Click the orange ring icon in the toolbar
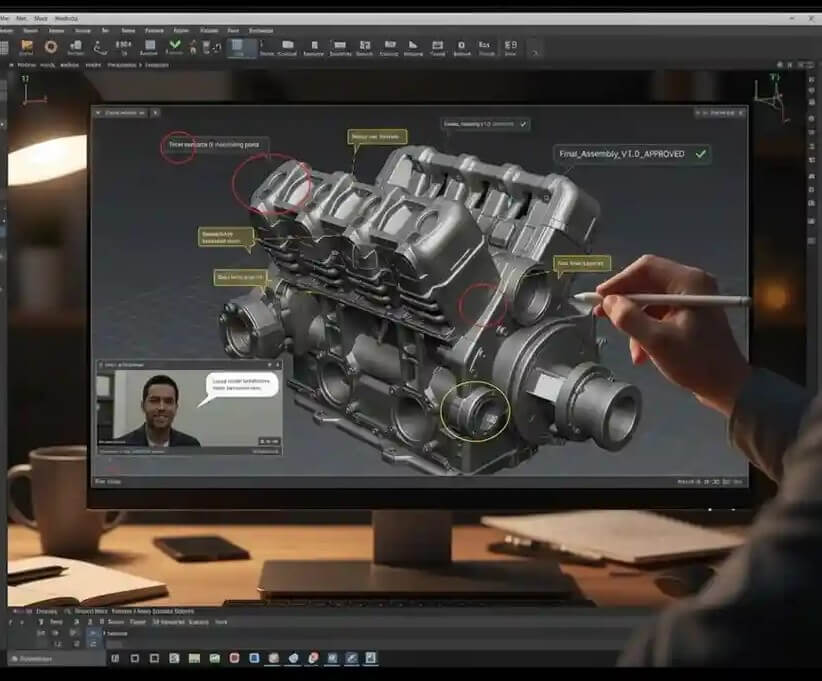The width and height of the screenshot is (822, 681). coord(50,46)
